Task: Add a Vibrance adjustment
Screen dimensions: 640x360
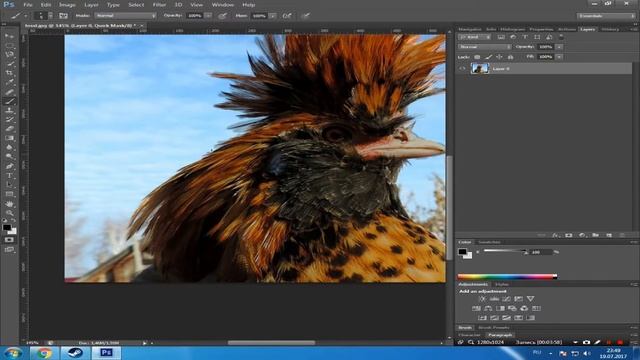Action: [530, 299]
